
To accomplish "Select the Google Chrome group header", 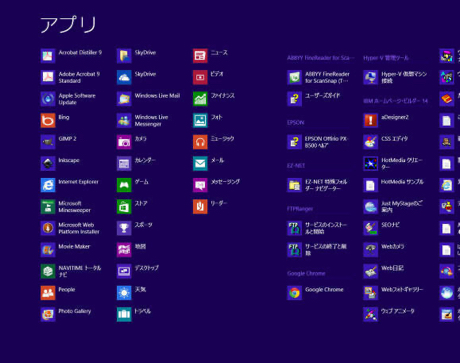I will (306, 273).
